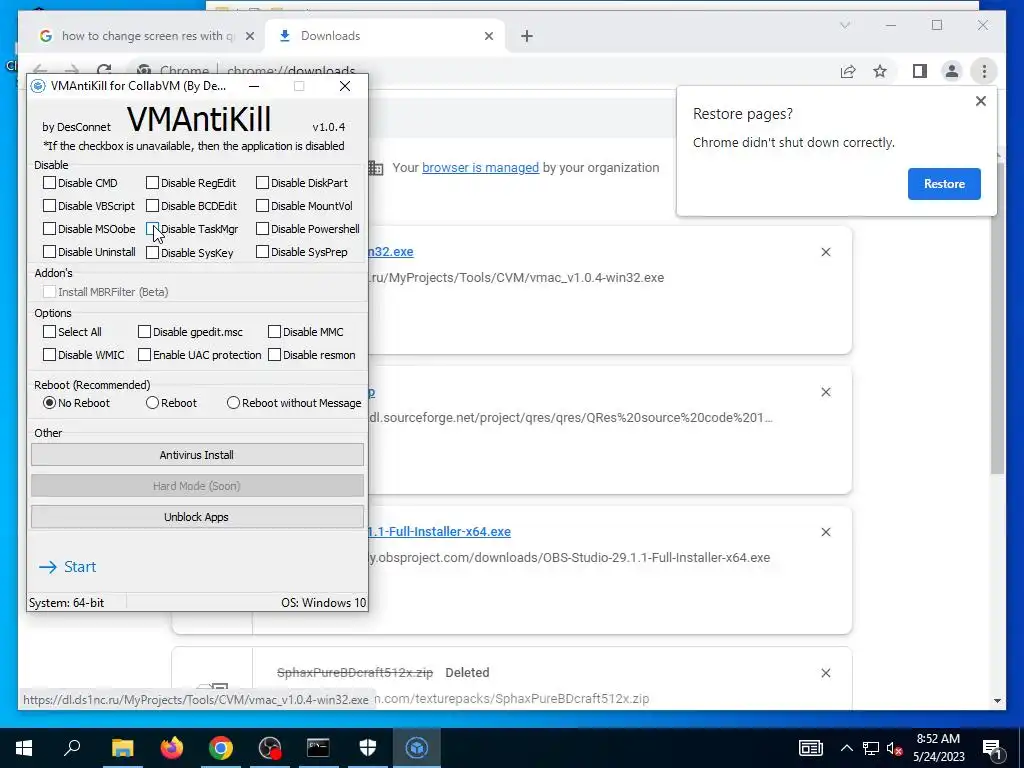This screenshot has width=1024, height=768.
Task: Open the news widget taskbar icon
Action: pyautogui.click(x=810, y=748)
